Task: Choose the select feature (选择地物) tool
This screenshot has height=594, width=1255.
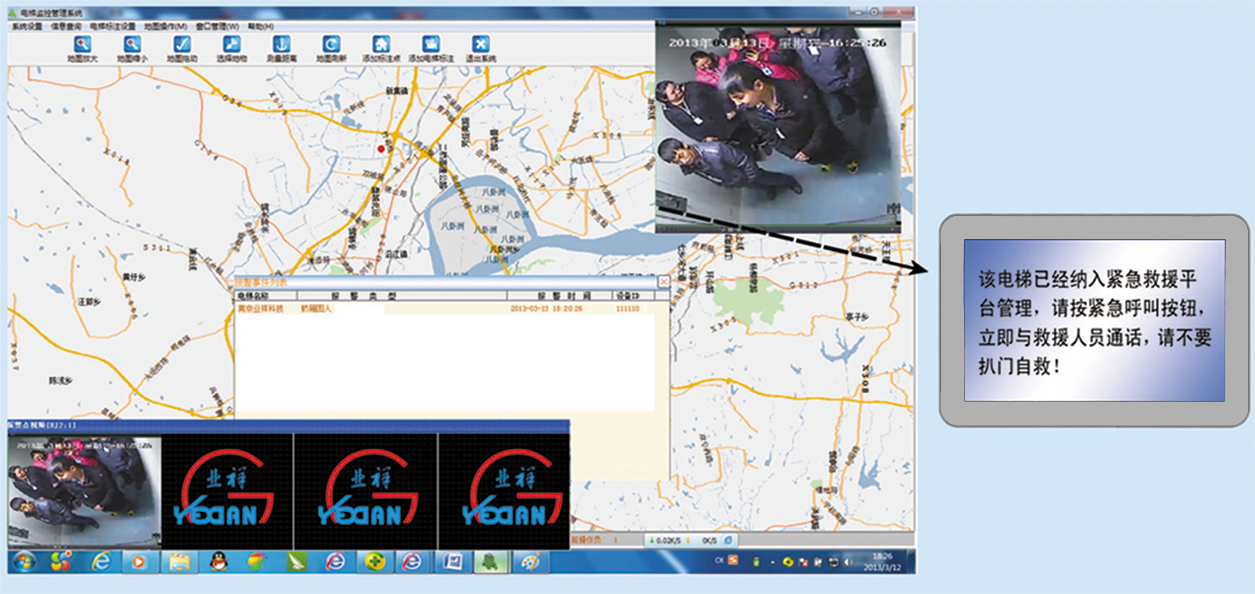Action: click(x=231, y=44)
